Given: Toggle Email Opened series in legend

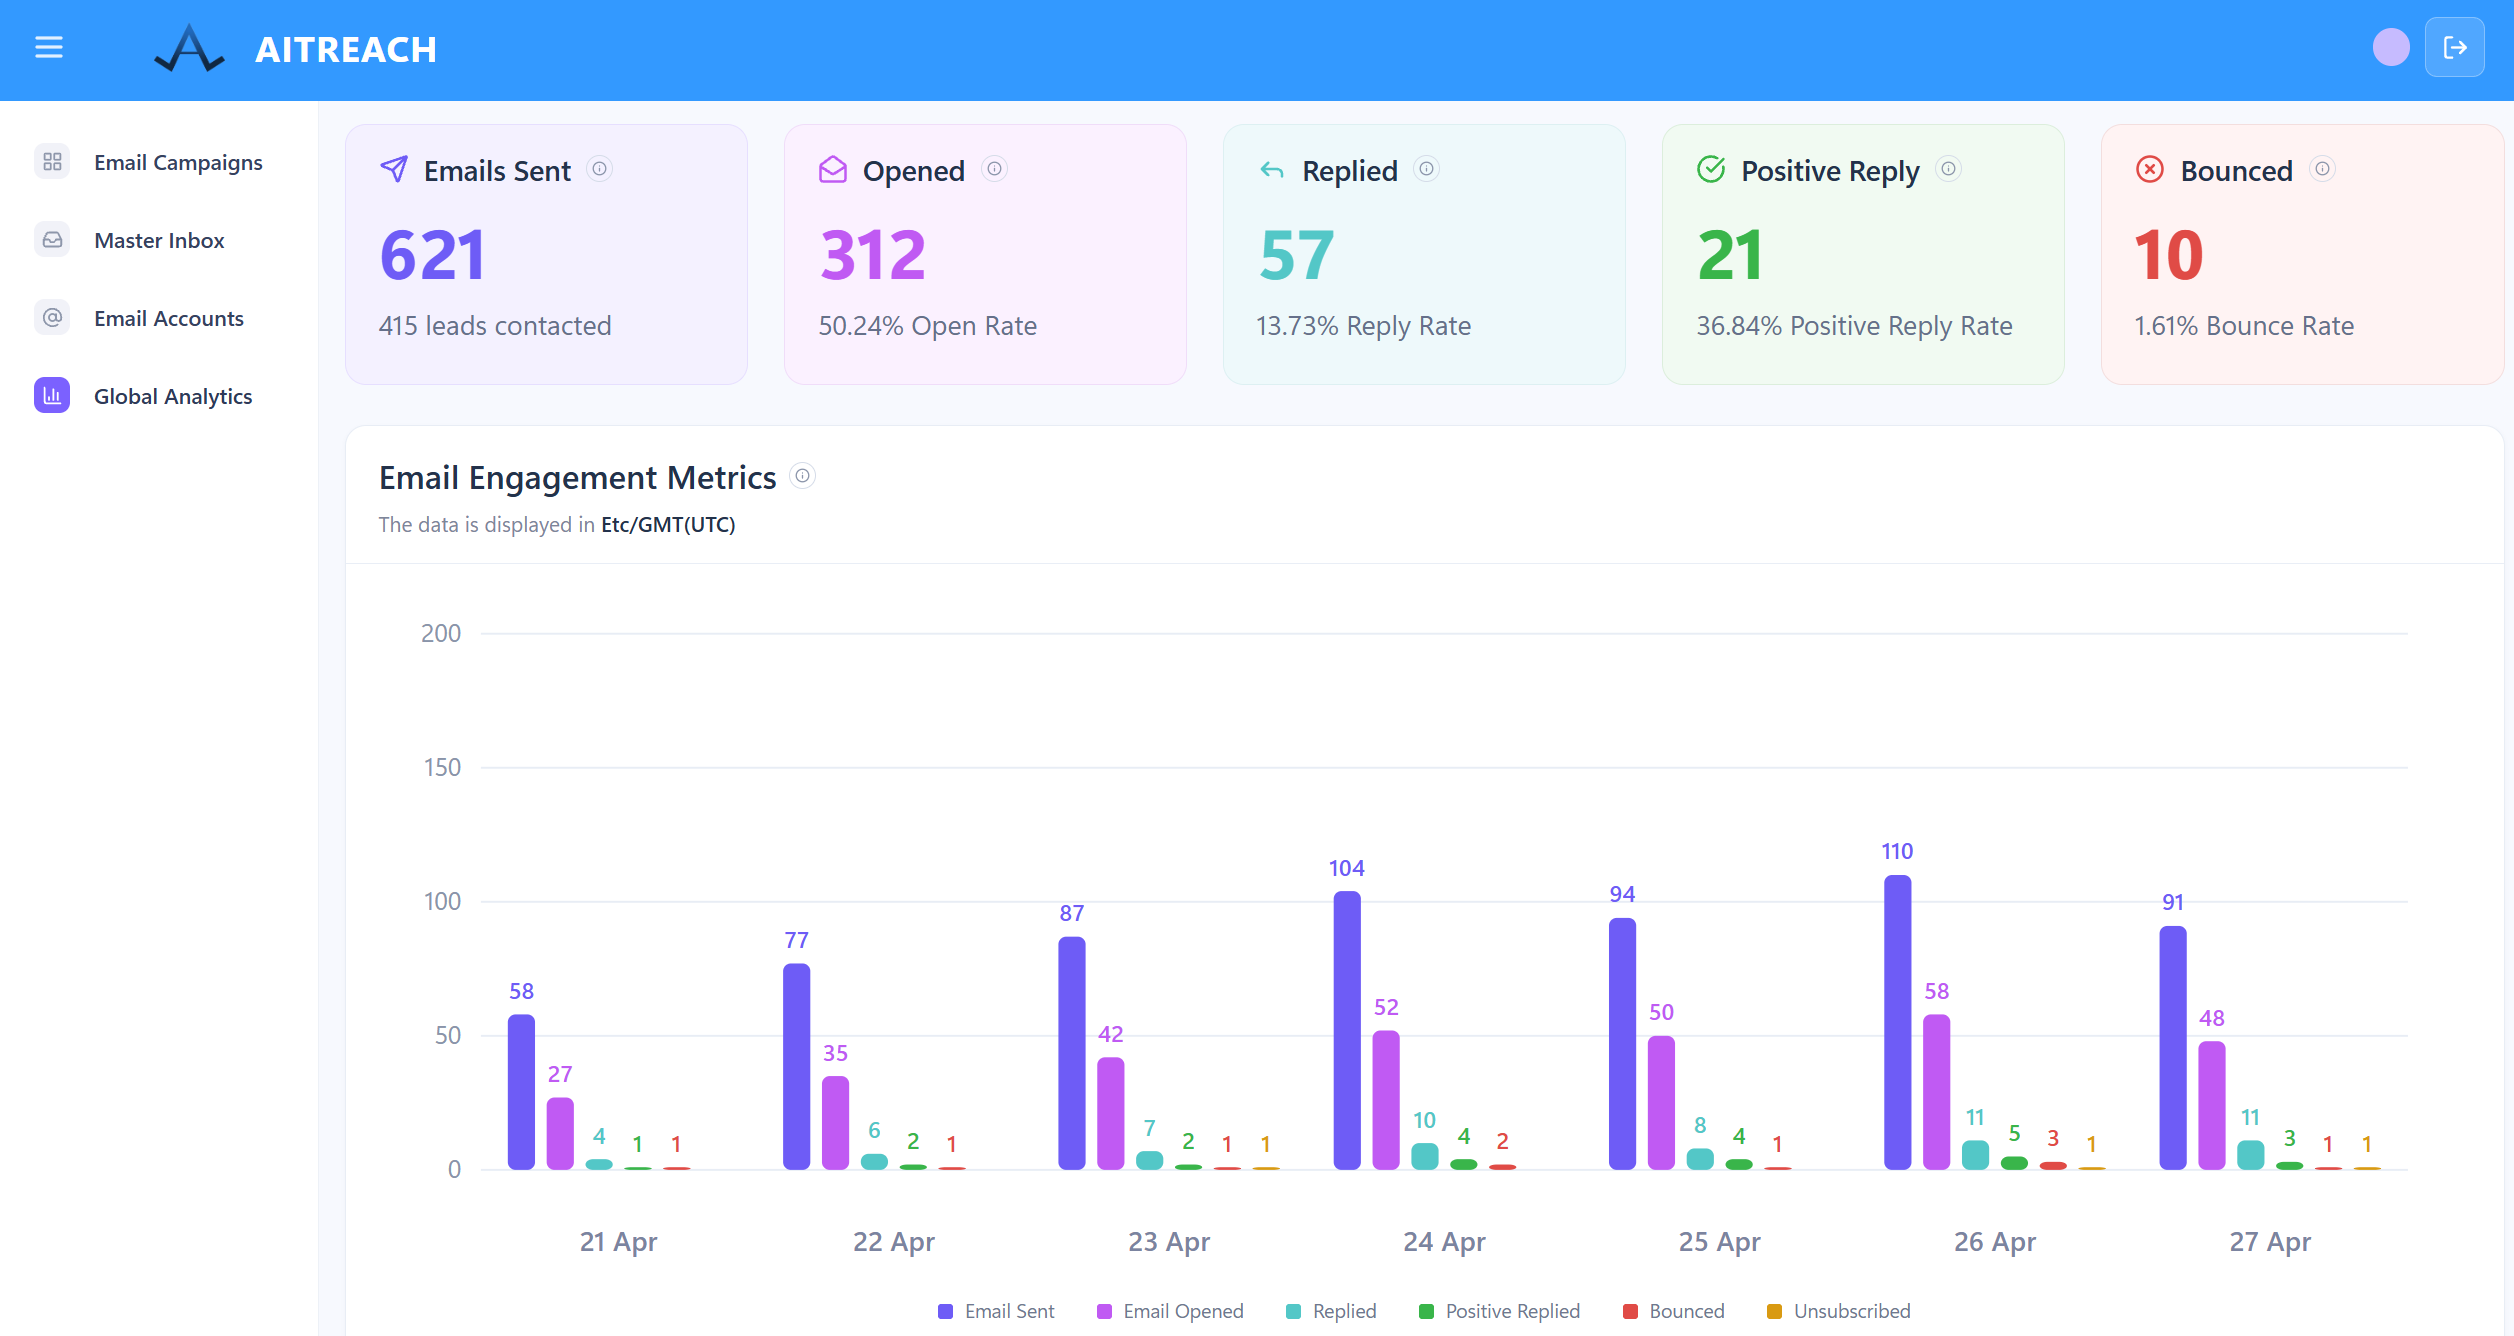Looking at the screenshot, I should pyautogui.click(x=1170, y=1311).
